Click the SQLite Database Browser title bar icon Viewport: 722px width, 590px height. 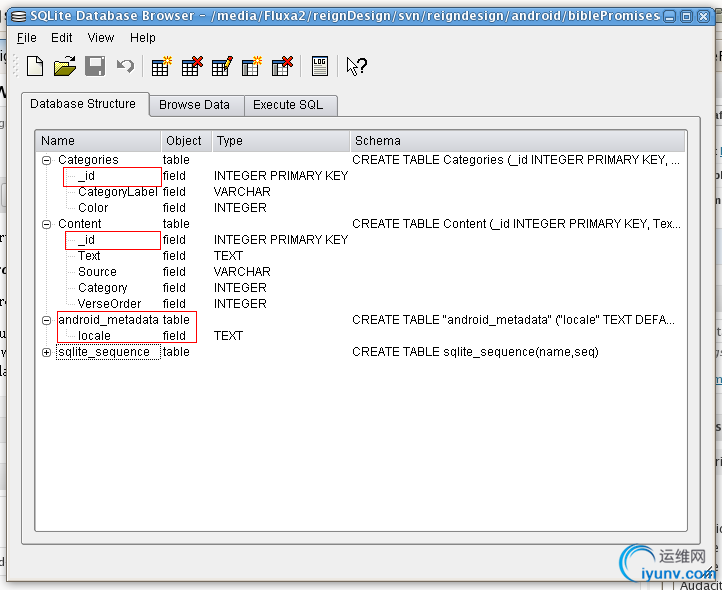[18, 17]
